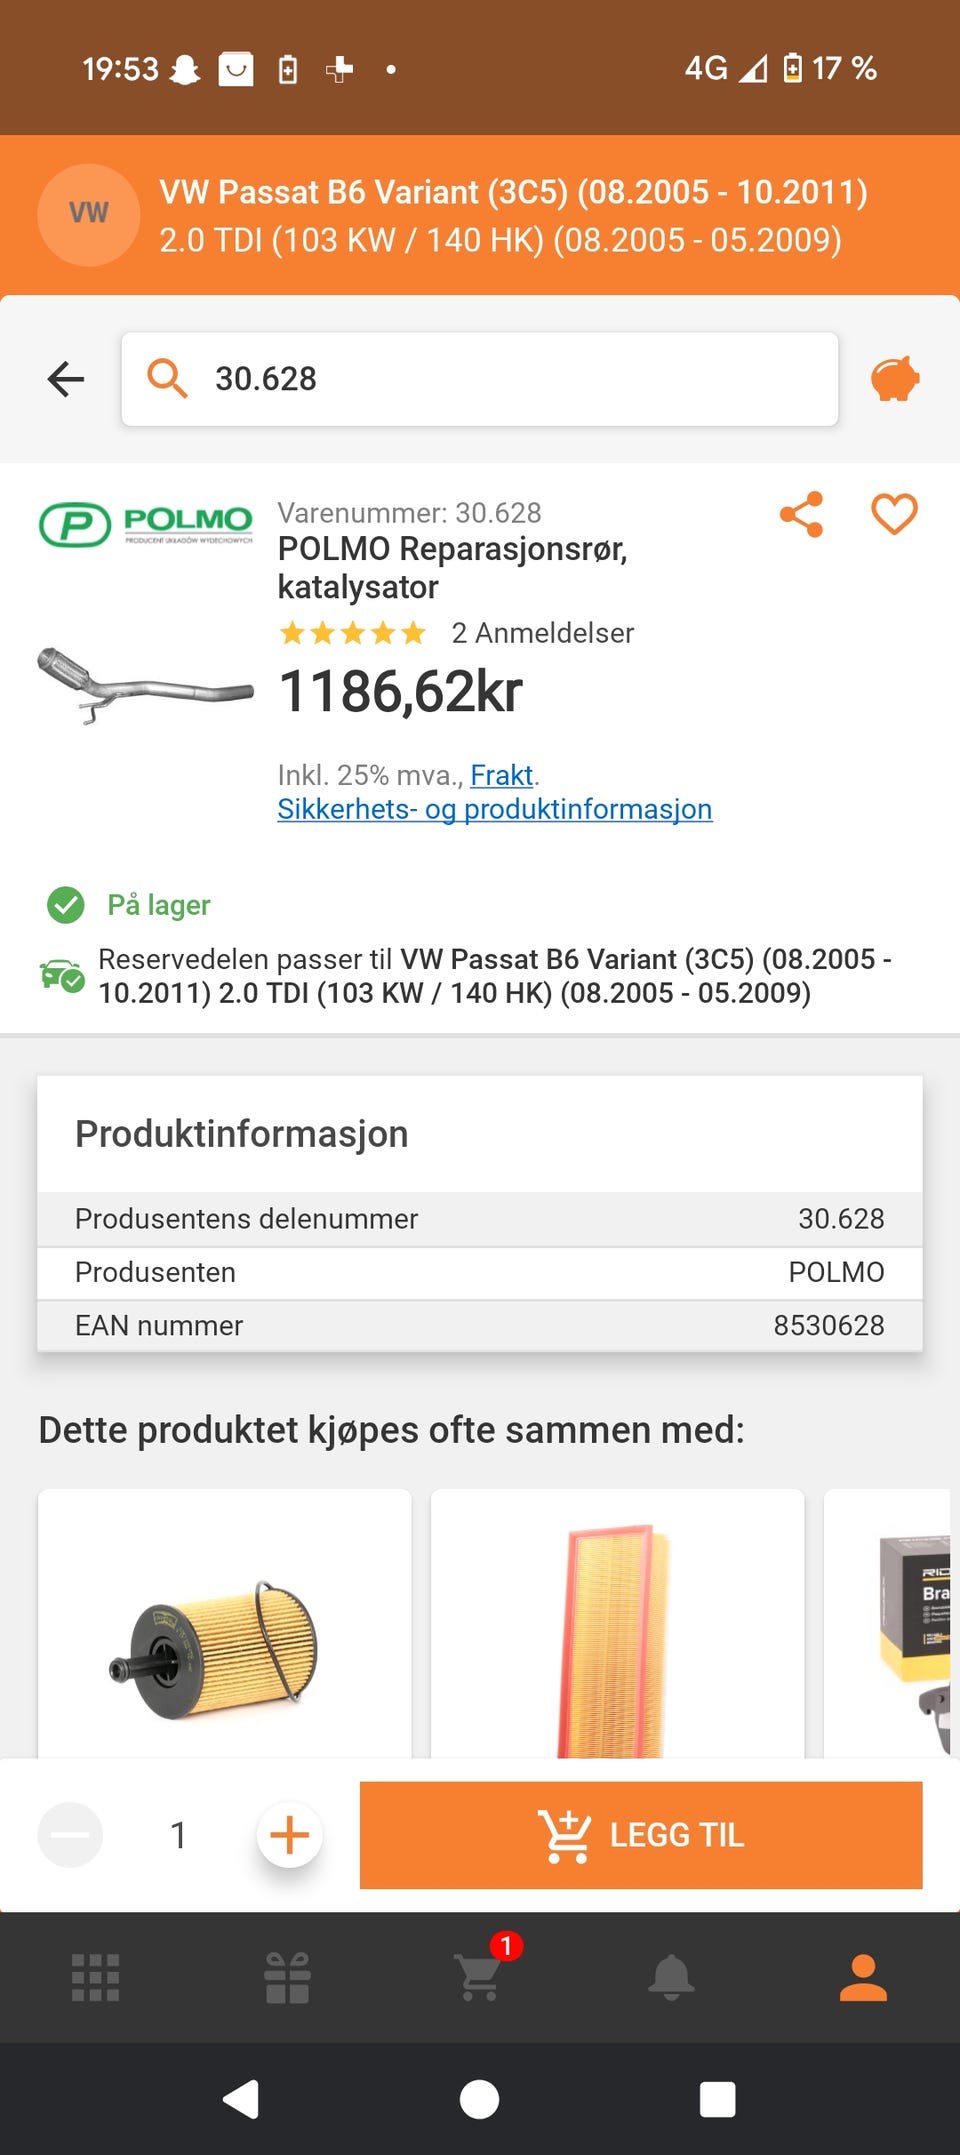View the air filter recommended product
This screenshot has height=2155, width=960.
coord(617,1623)
